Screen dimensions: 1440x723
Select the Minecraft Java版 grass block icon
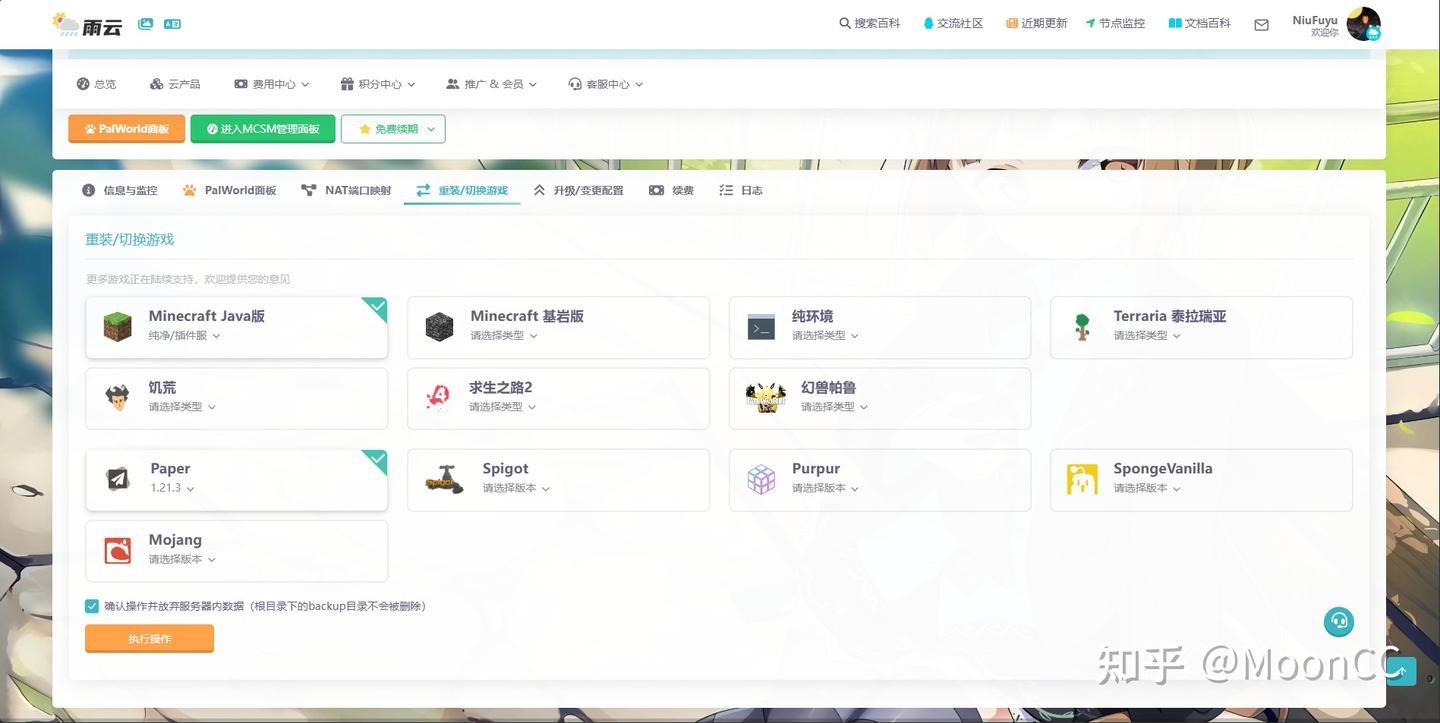coord(117,326)
